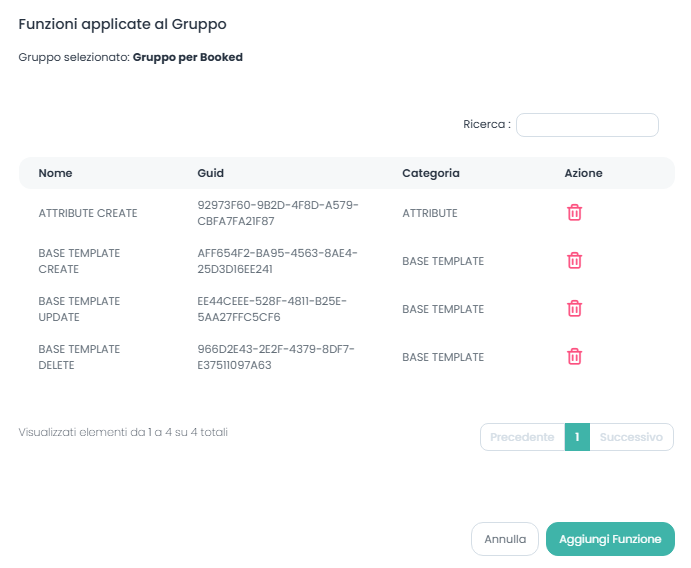Select page 1 in pagination
Image resolution: width=691 pixels, height=568 pixels.
(577, 437)
